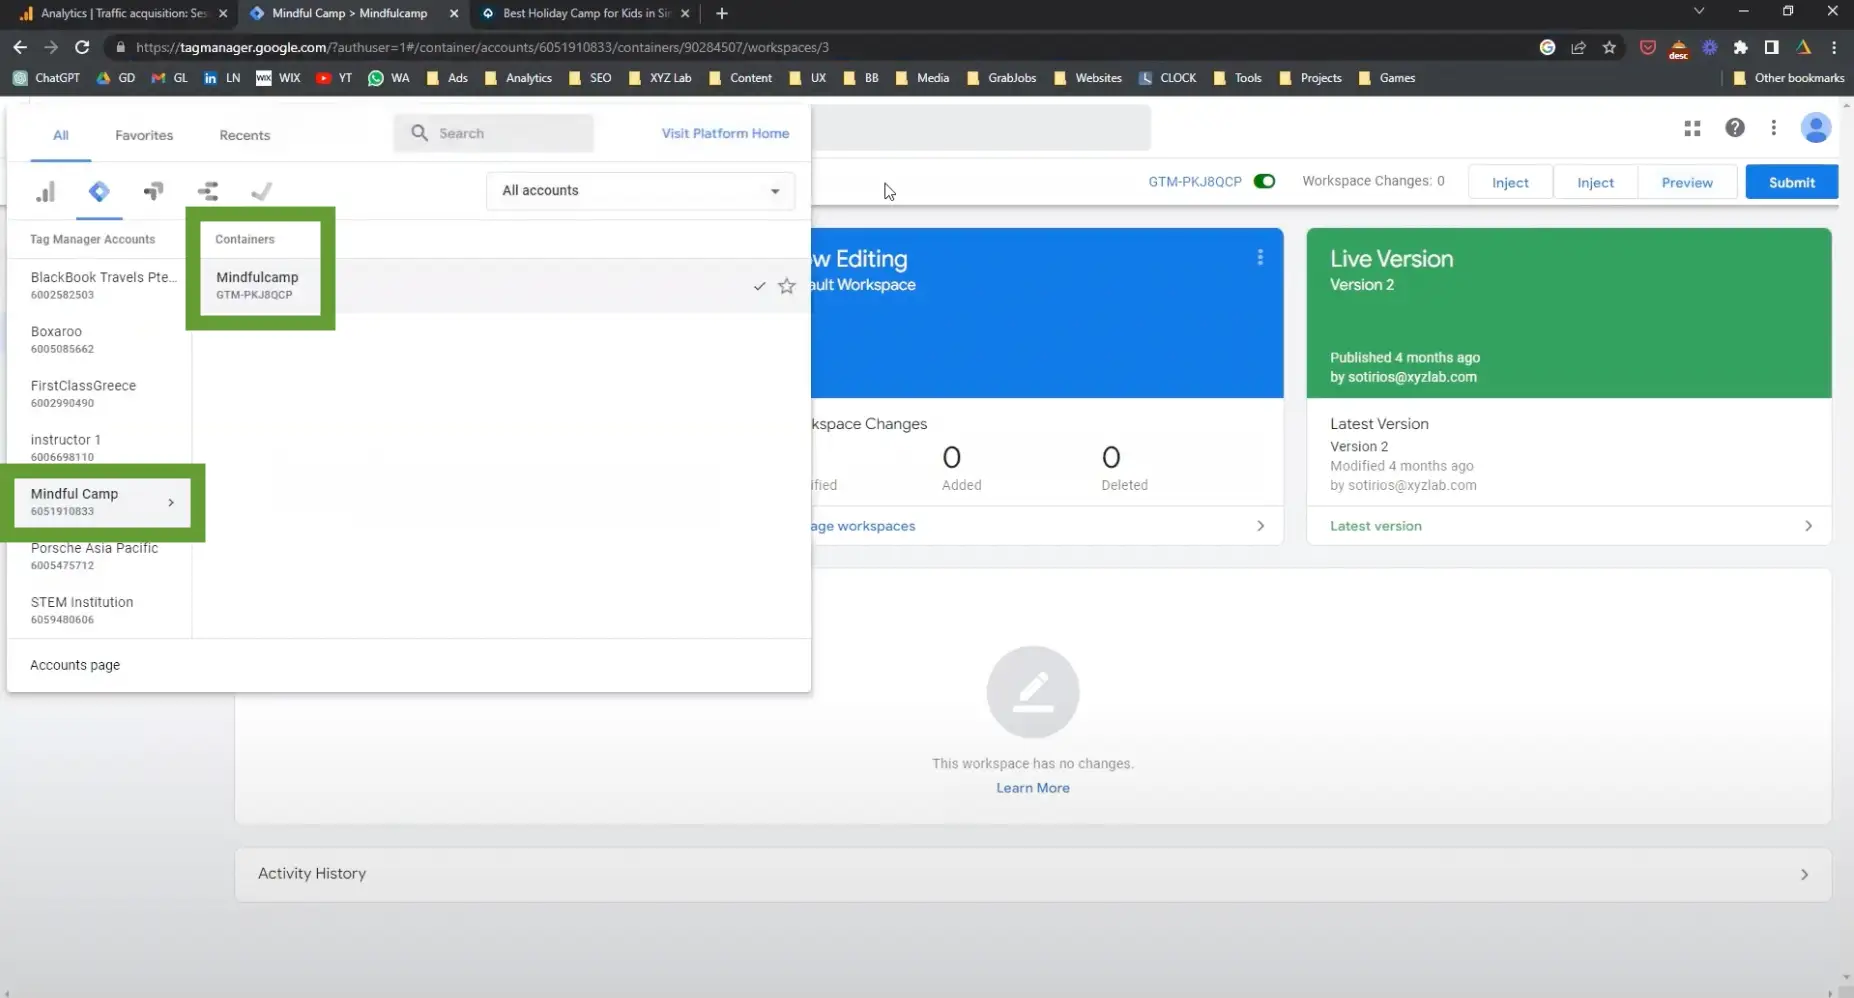Screen dimensions: 1854x998
Task: Click the share page icon in address bar
Action: pos(1578,47)
